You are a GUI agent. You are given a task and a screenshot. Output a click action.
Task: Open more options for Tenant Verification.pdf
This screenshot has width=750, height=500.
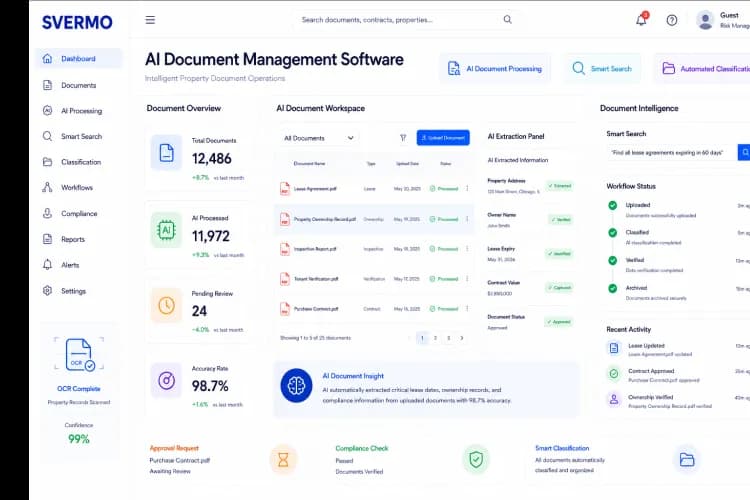click(x=467, y=279)
